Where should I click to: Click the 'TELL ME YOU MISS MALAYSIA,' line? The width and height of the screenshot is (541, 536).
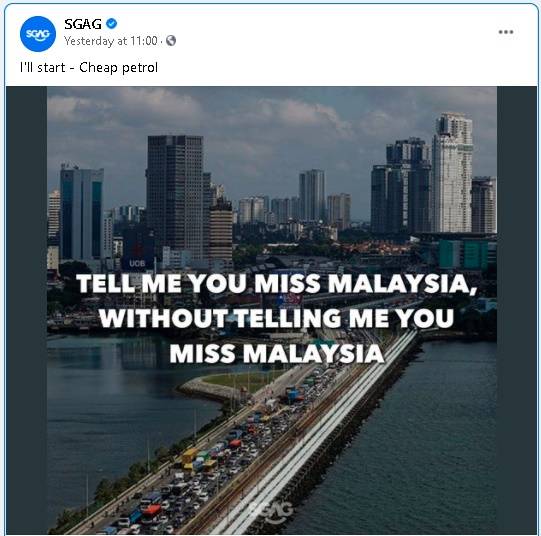(277, 283)
